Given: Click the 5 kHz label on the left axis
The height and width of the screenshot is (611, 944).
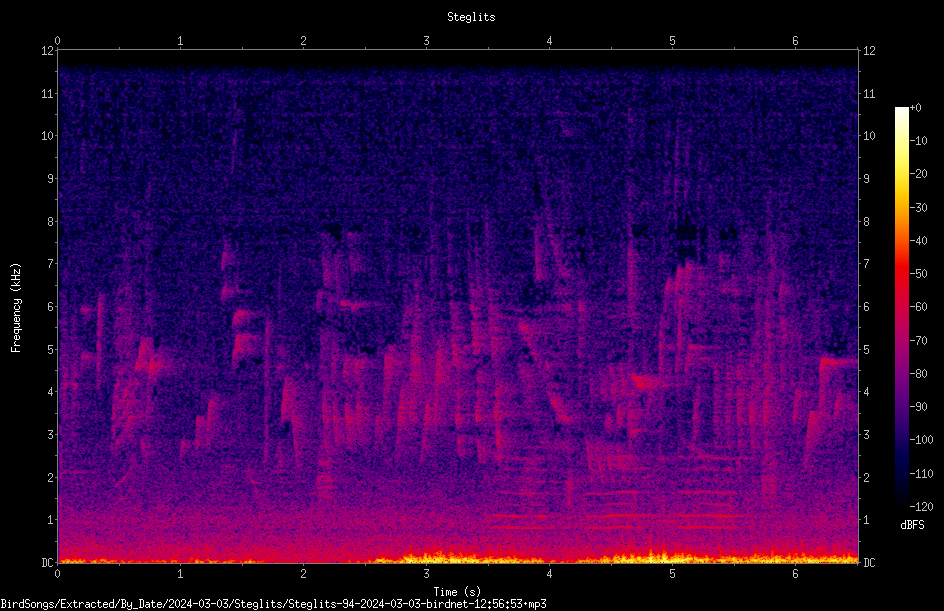Looking at the screenshot, I should tap(51, 349).
